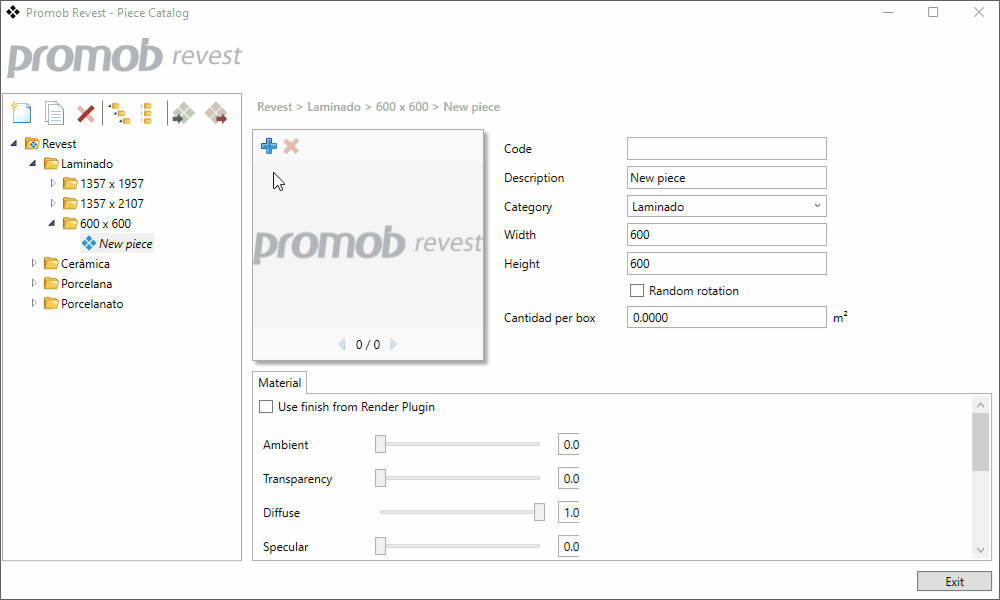Click the Promob logo icon in the title bar
Viewport: 1000px width, 600px height.
click(13, 12)
